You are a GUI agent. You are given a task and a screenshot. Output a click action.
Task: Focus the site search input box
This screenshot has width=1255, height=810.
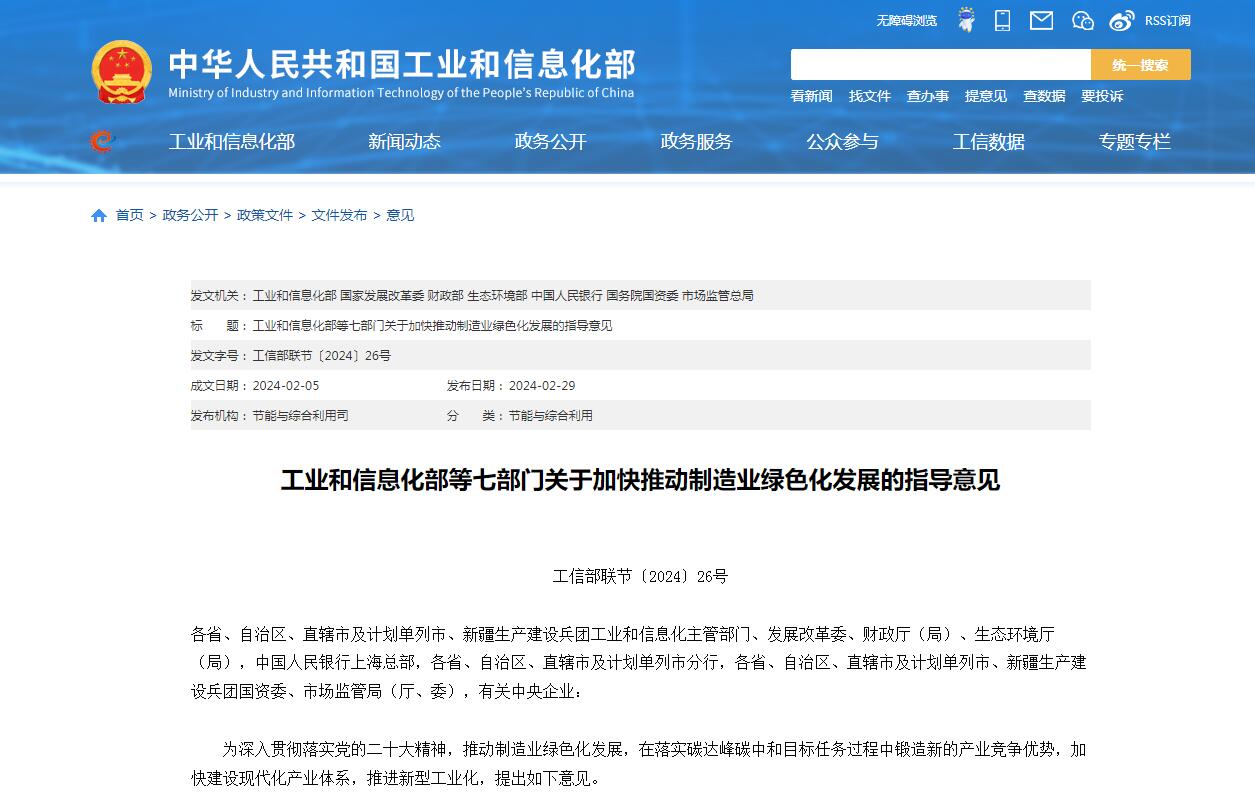pos(941,65)
